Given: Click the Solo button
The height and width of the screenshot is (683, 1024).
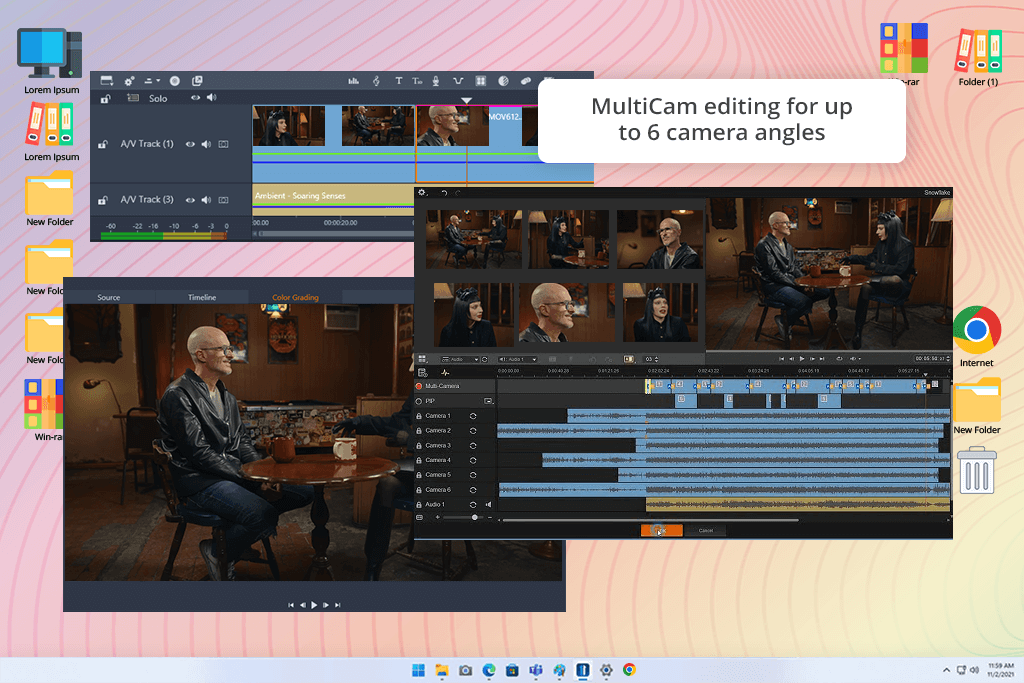Looking at the screenshot, I should click(158, 98).
